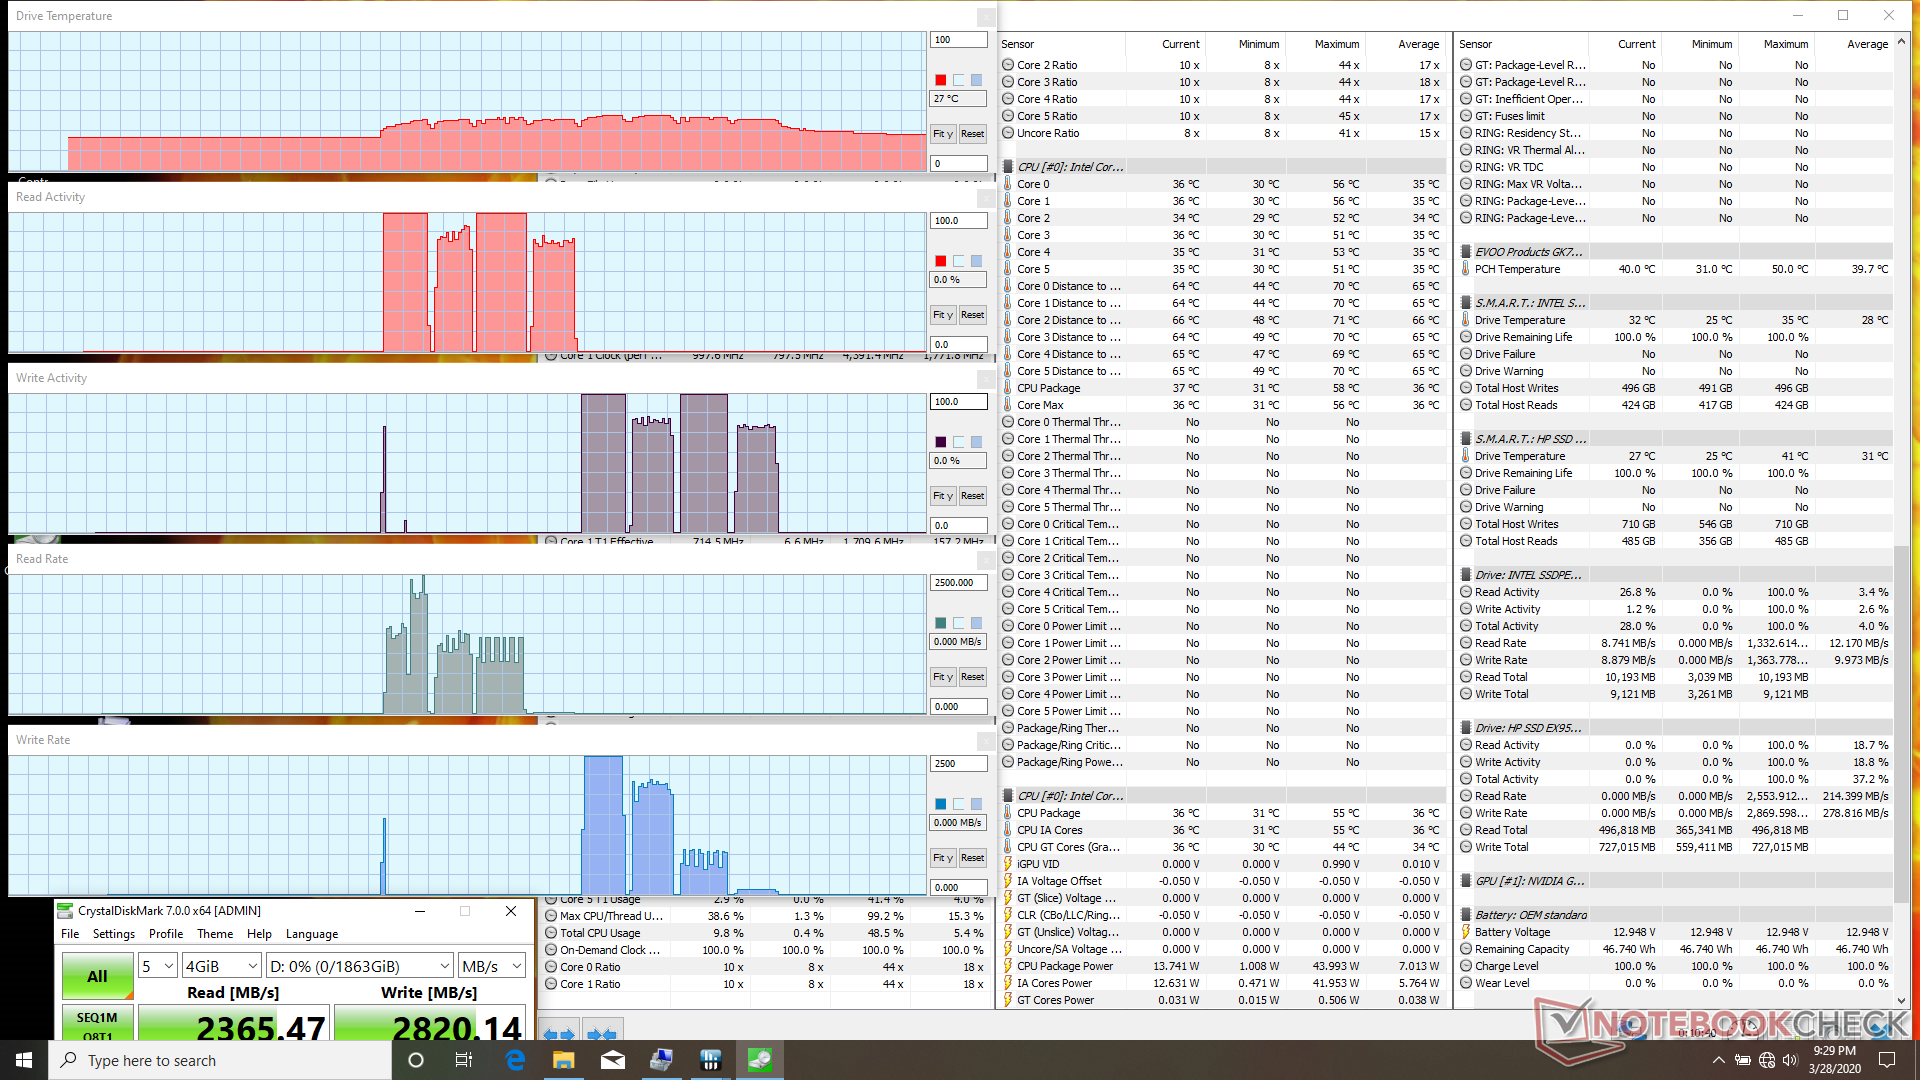Click the scroll down arrow in sensor panel
Image resolution: width=1920 pixels, height=1080 pixels.
tap(1902, 1001)
